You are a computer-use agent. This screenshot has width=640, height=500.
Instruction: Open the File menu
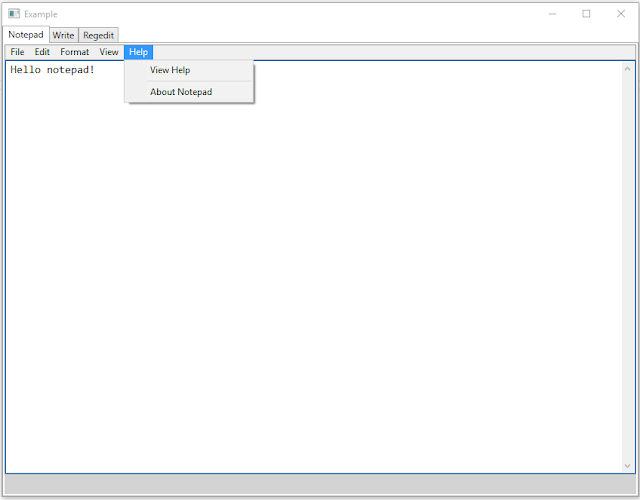click(x=17, y=52)
